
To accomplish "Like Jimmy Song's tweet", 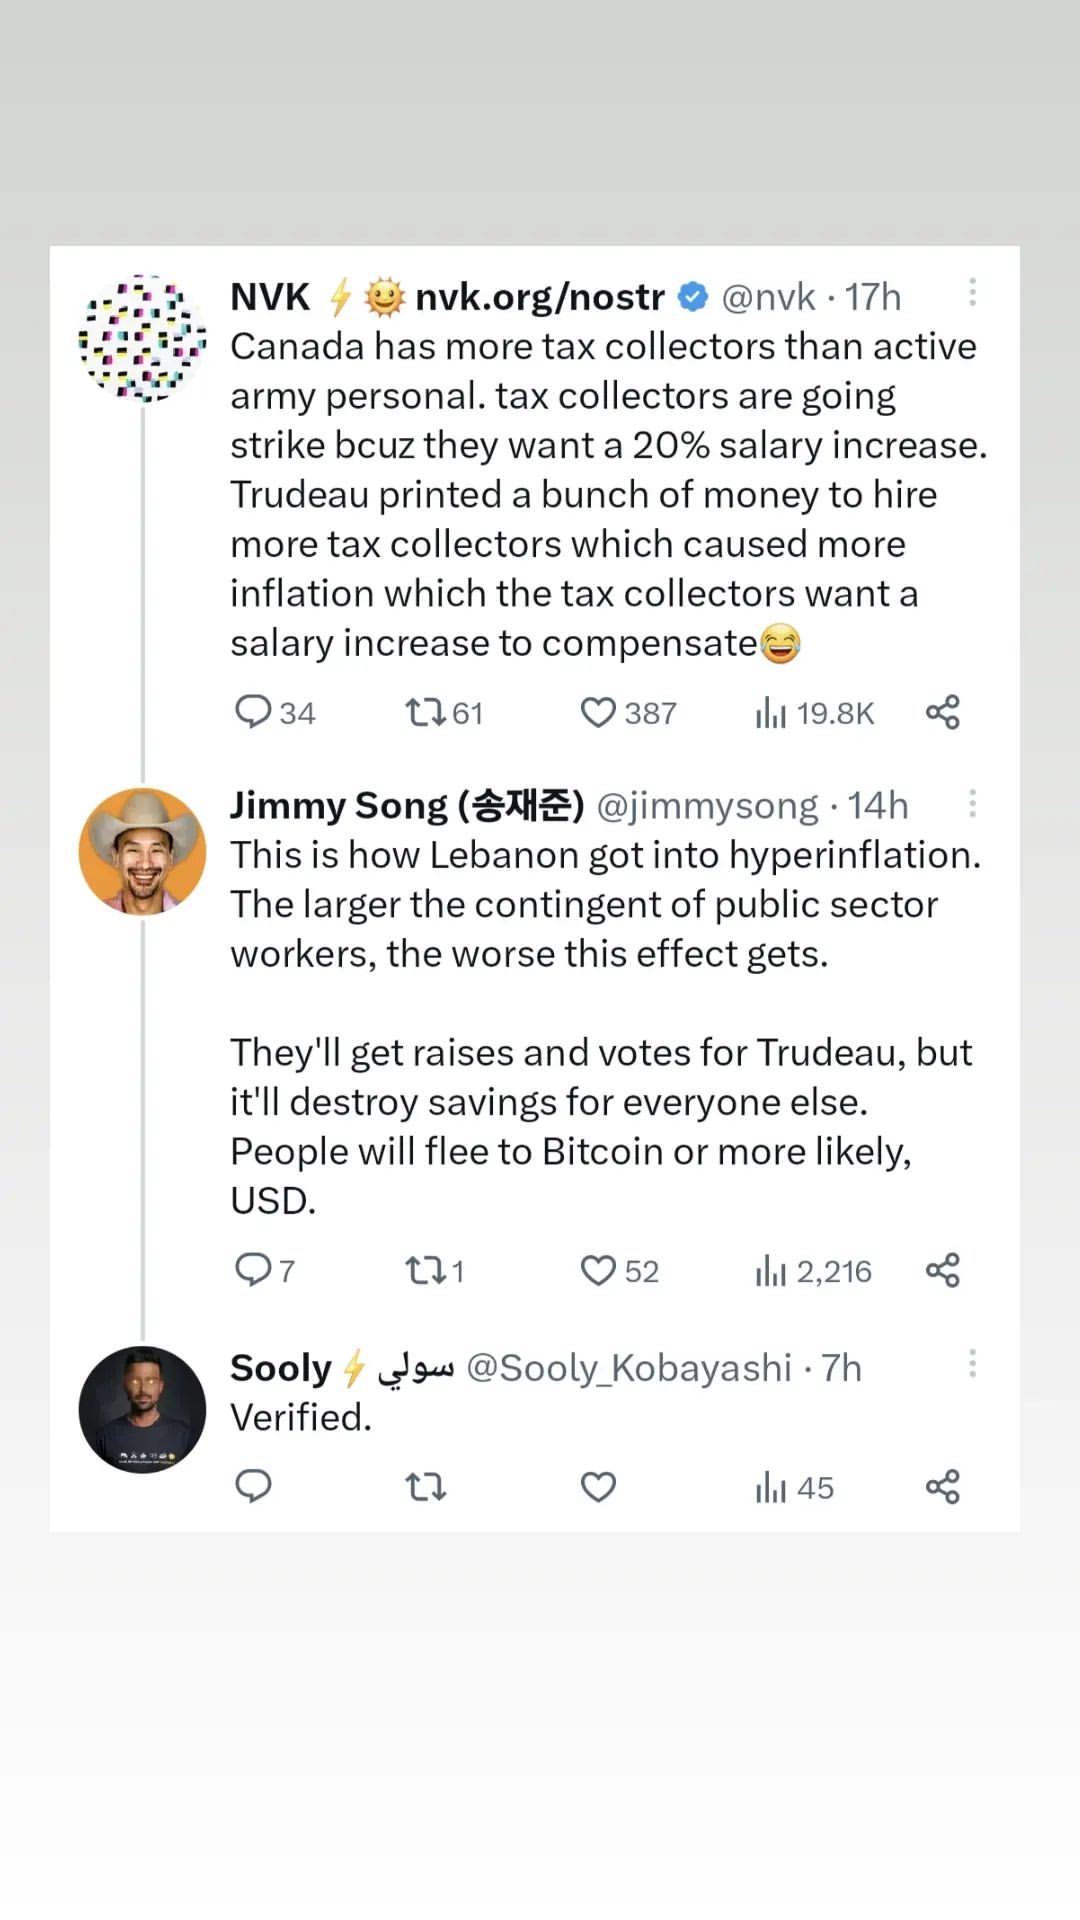I will [x=598, y=1270].
